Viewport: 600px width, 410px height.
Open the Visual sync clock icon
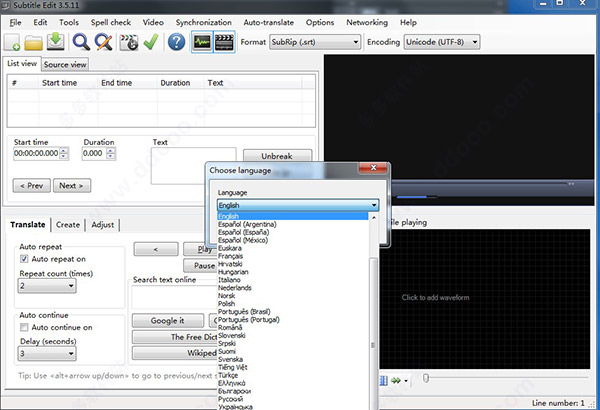pyautogui.click(x=128, y=42)
